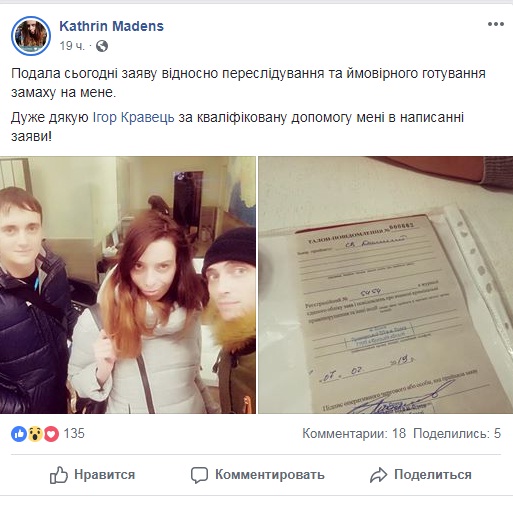Click the Комментировать button text
Viewport: 513px width, 511px height.
point(270,475)
